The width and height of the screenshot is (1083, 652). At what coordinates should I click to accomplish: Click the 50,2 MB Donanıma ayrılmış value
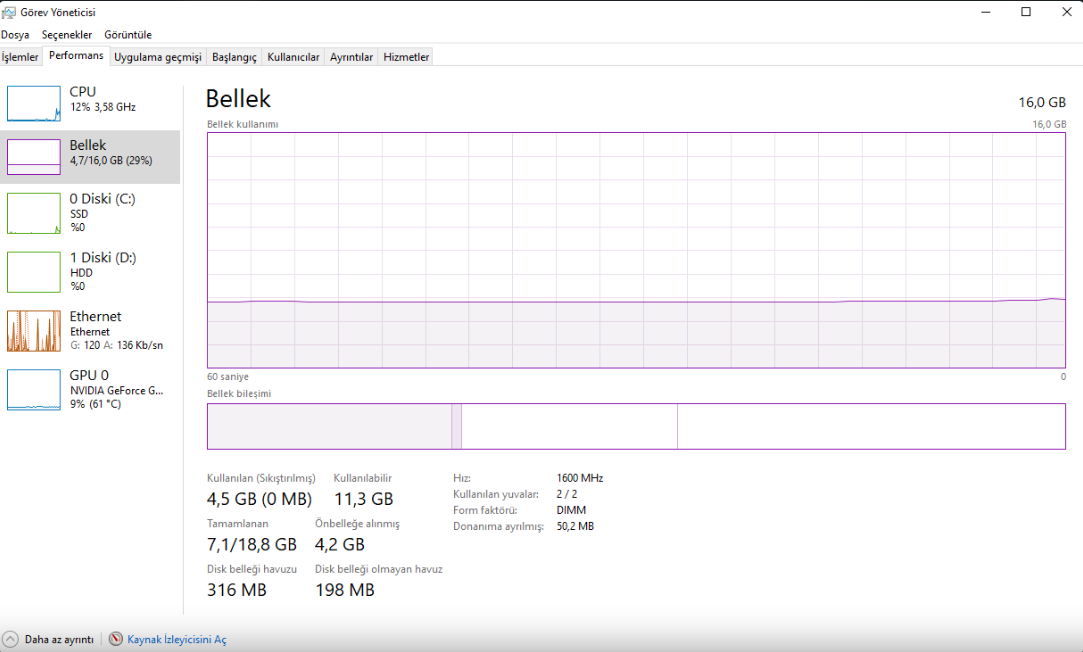[575, 526]
